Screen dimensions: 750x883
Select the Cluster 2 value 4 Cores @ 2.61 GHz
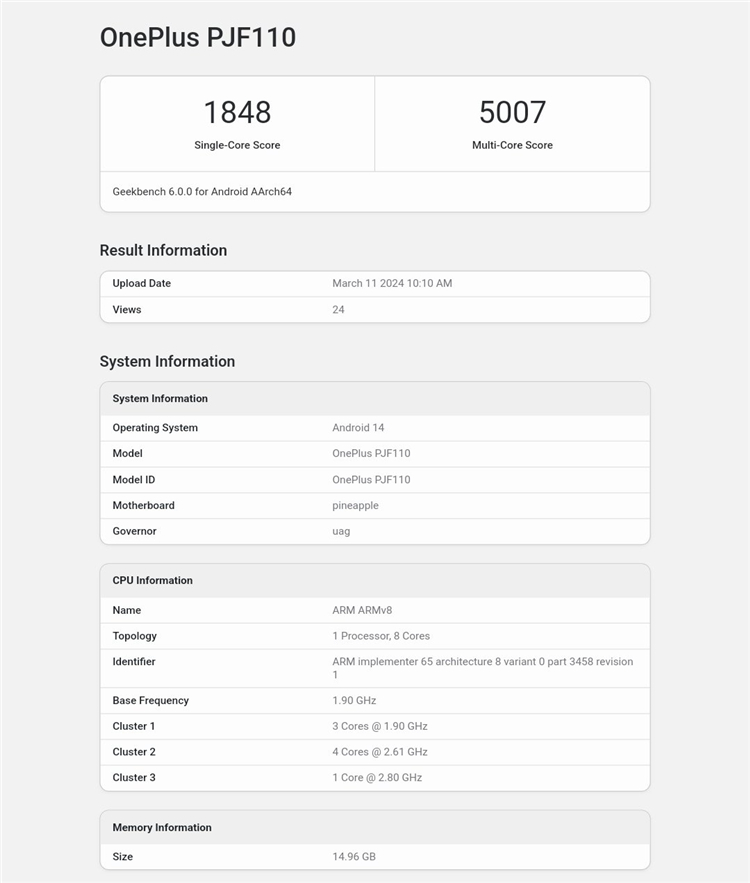click(380, 752)
